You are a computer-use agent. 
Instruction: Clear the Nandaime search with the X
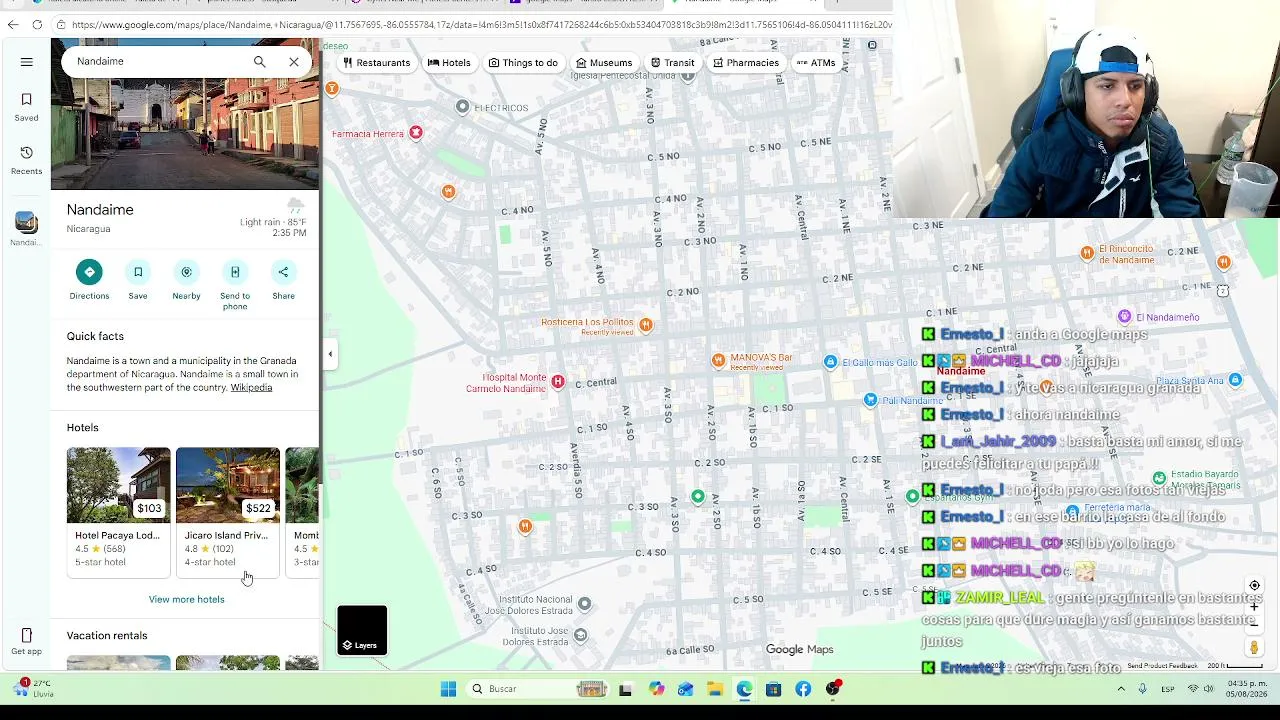294,62
